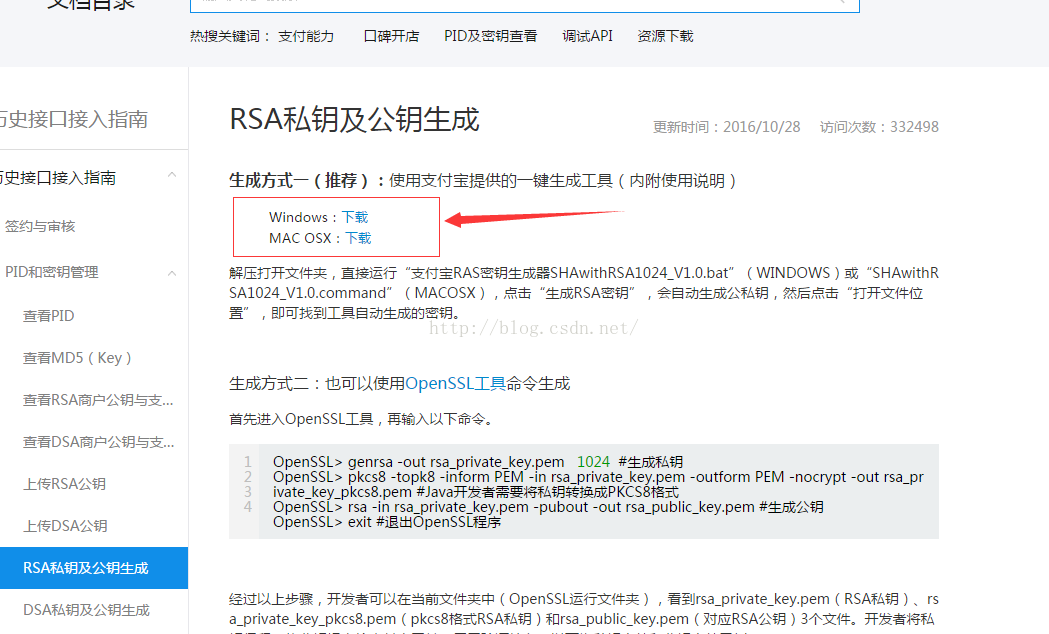This screenshot has width=1049, height=634.
Task: Open the PID及密钥查看 hot keyword link
Action: point(491,35)
